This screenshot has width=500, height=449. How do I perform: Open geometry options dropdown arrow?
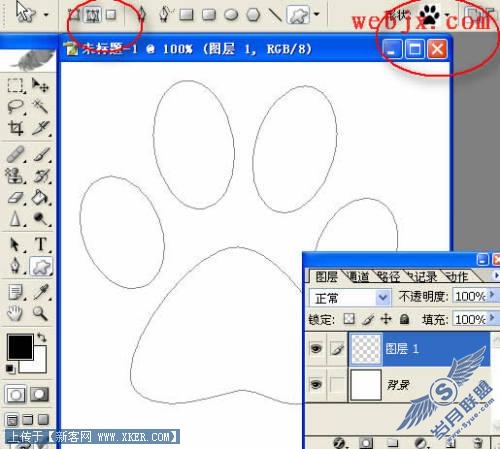(x=317, y=15)
